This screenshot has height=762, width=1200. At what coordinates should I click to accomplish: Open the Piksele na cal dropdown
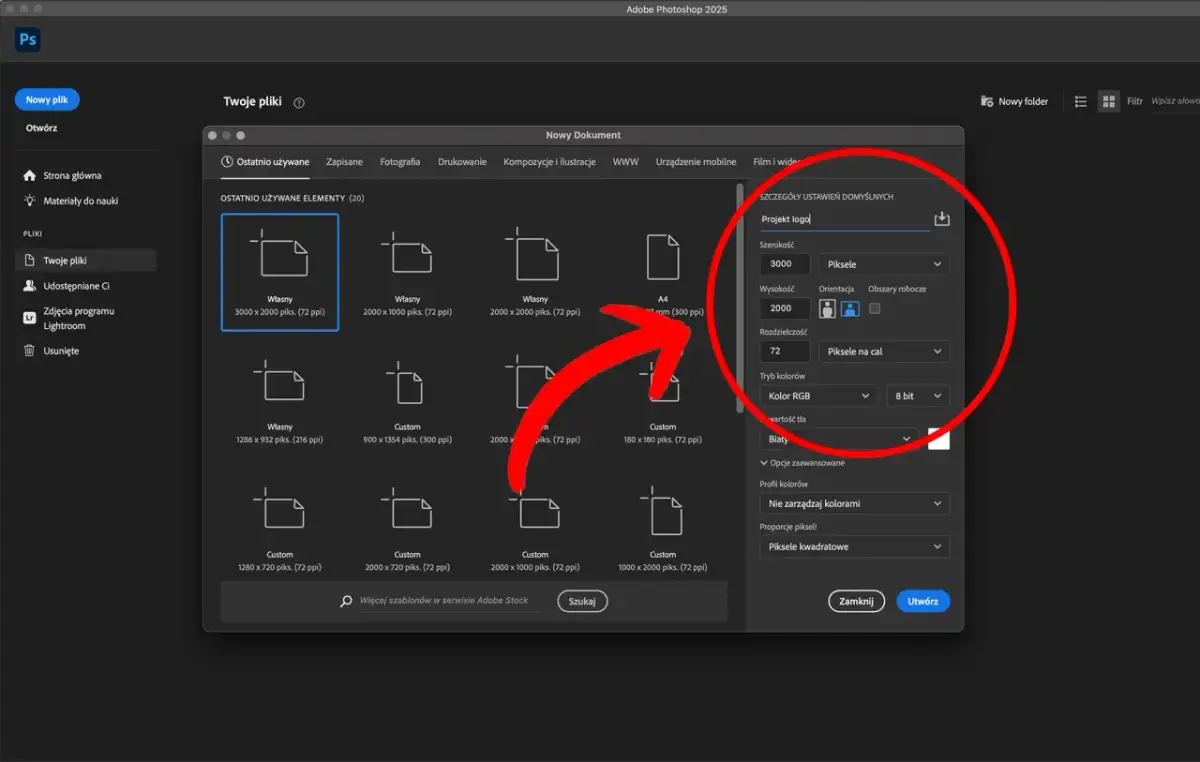pos(884,352)
